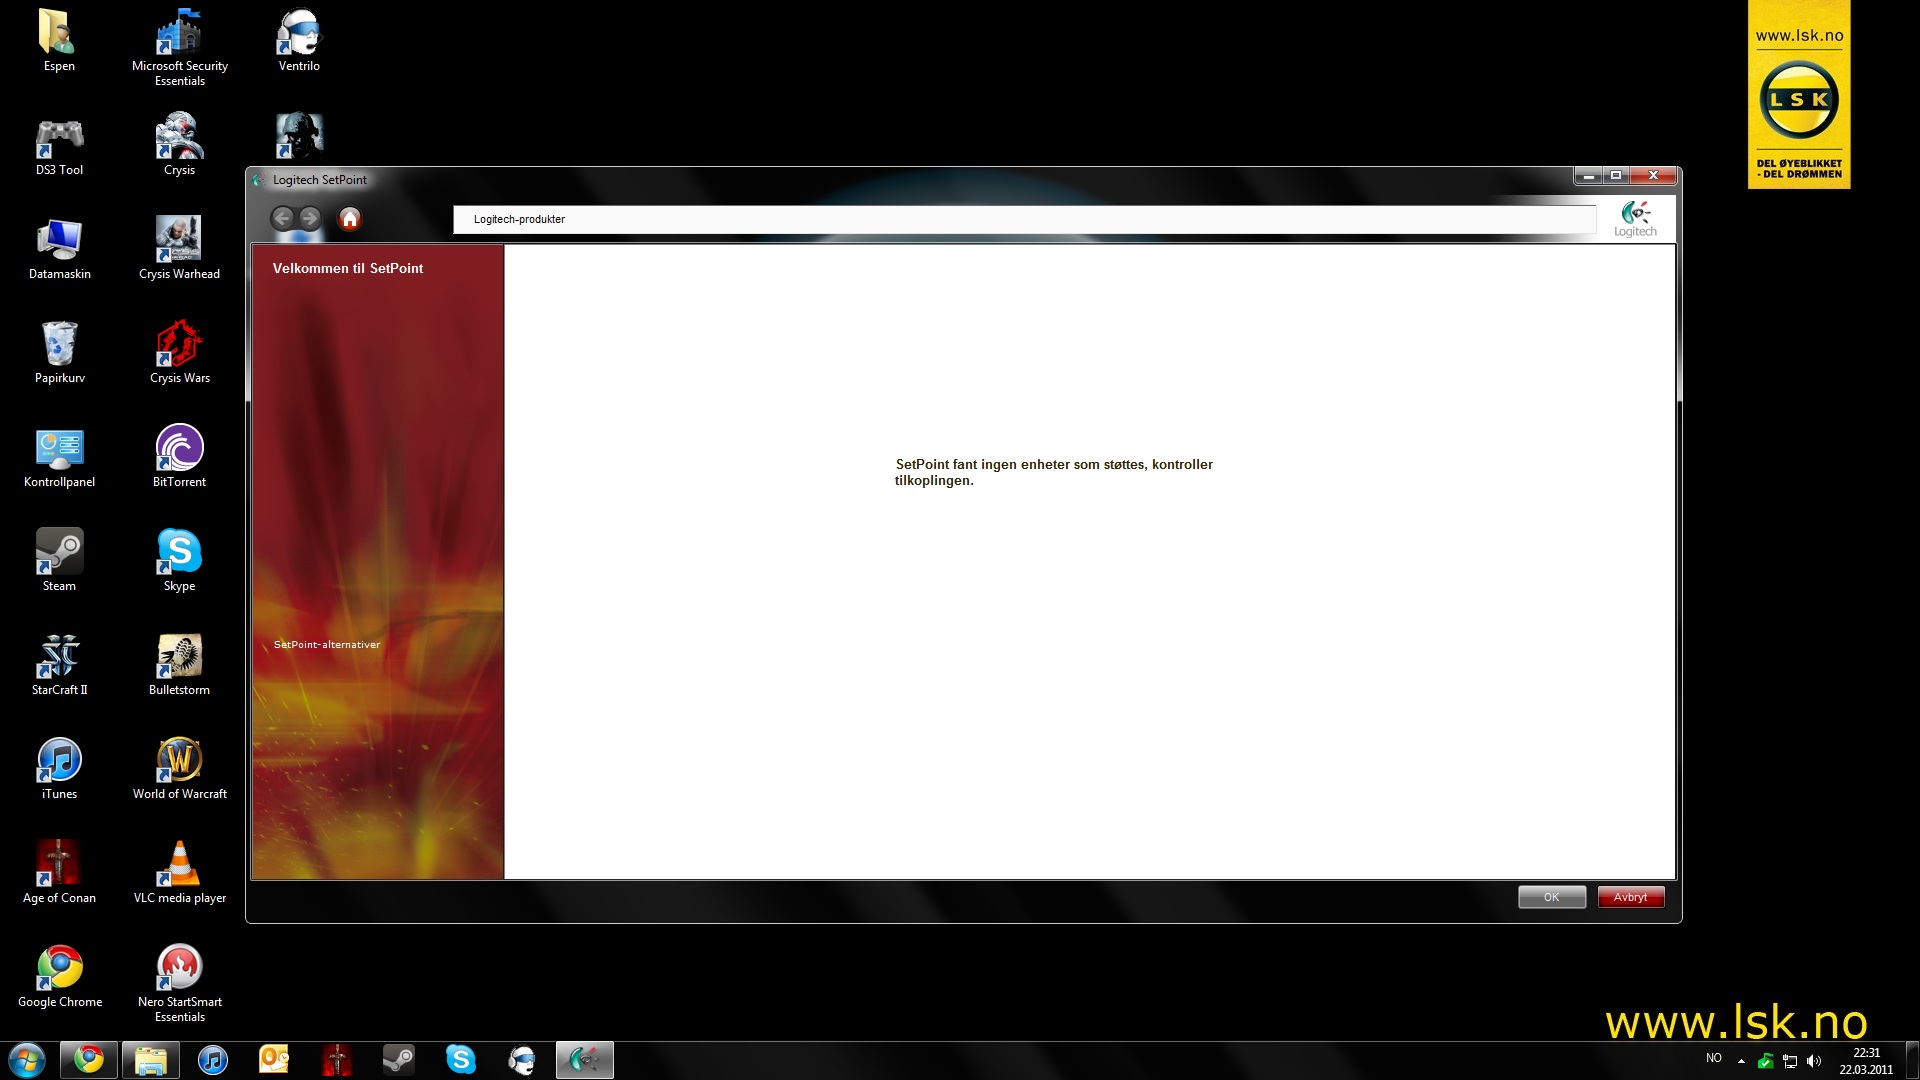Launch World of Warcraft desktop shortcut

[x=180, y=769]
